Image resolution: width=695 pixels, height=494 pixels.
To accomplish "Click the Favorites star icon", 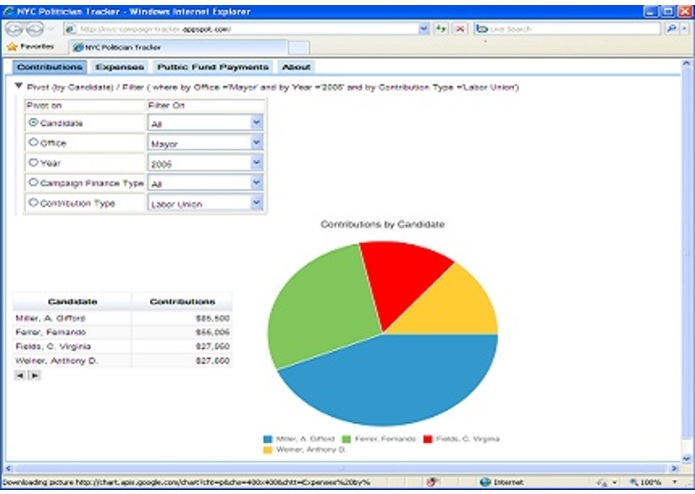I will [x=12, y=47].
